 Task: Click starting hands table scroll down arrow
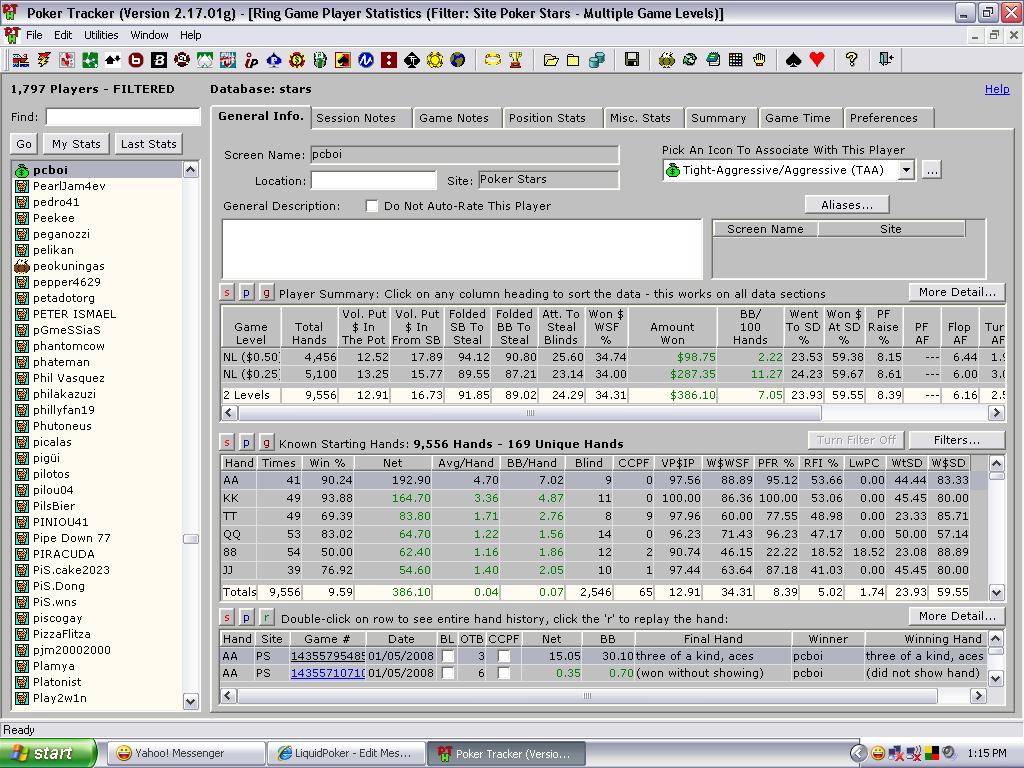(x=996, y=593)
